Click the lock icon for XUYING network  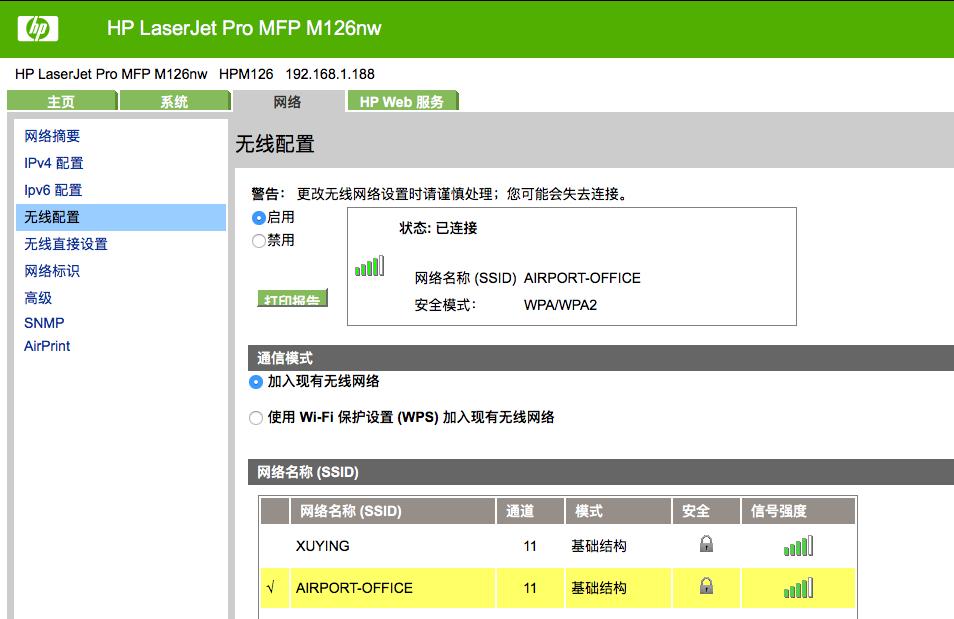click(x=704, y=545)
